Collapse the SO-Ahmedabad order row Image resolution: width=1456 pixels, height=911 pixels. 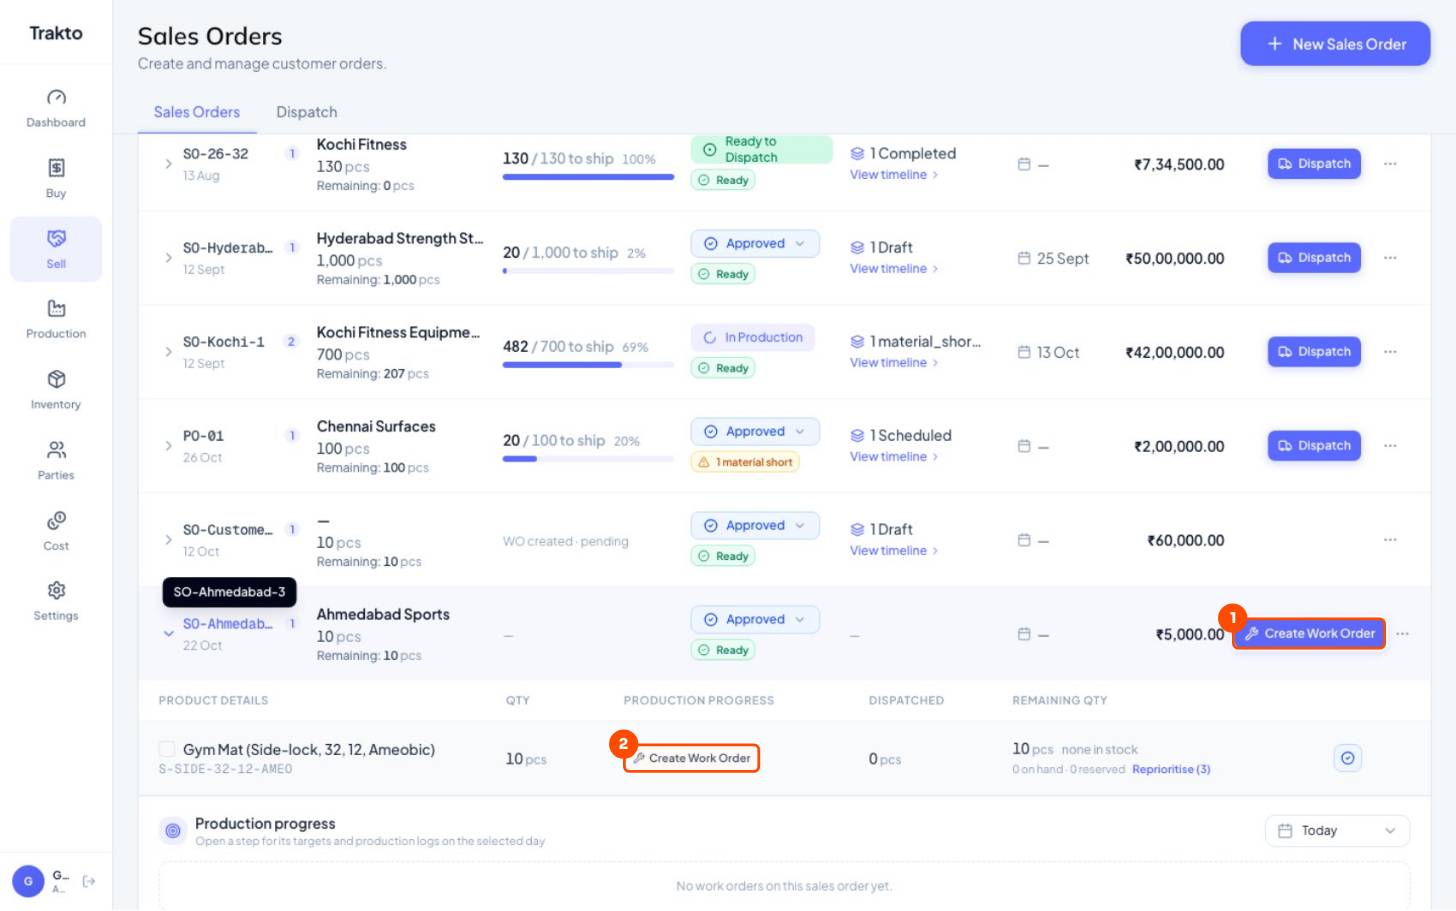(x=168, y=634)
